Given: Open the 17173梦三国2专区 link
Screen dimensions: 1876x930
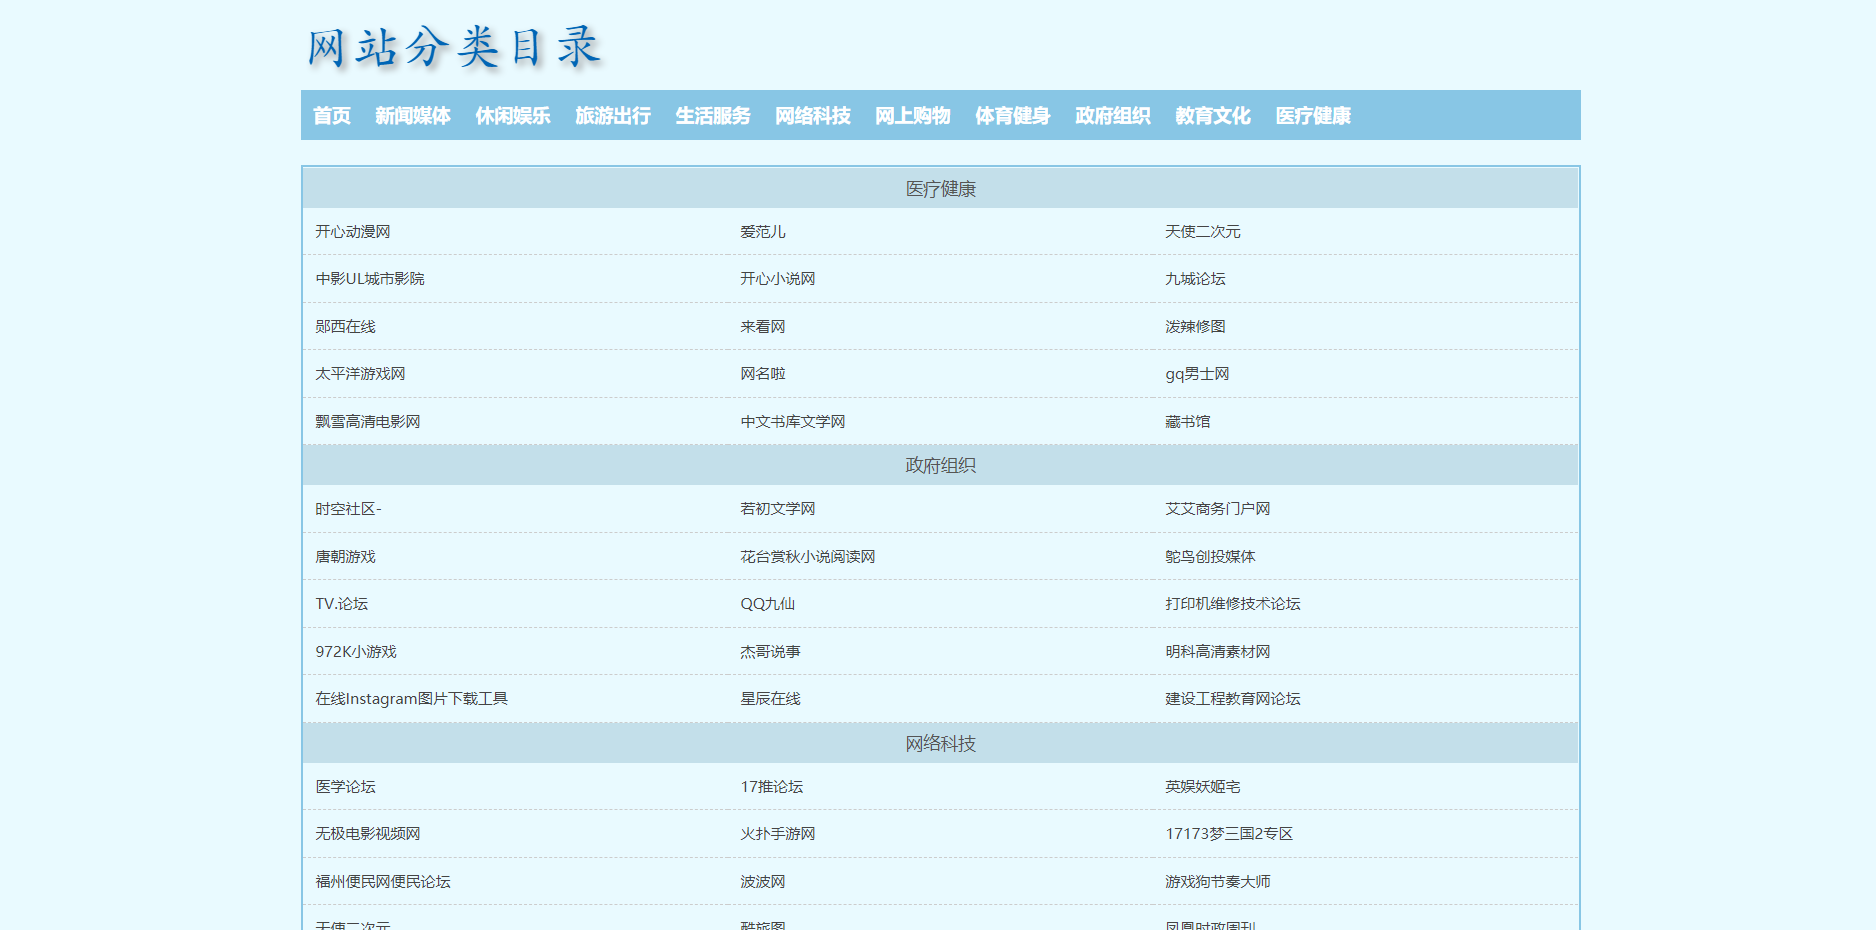Looking at the screenshot, I should click(1228, 834).
